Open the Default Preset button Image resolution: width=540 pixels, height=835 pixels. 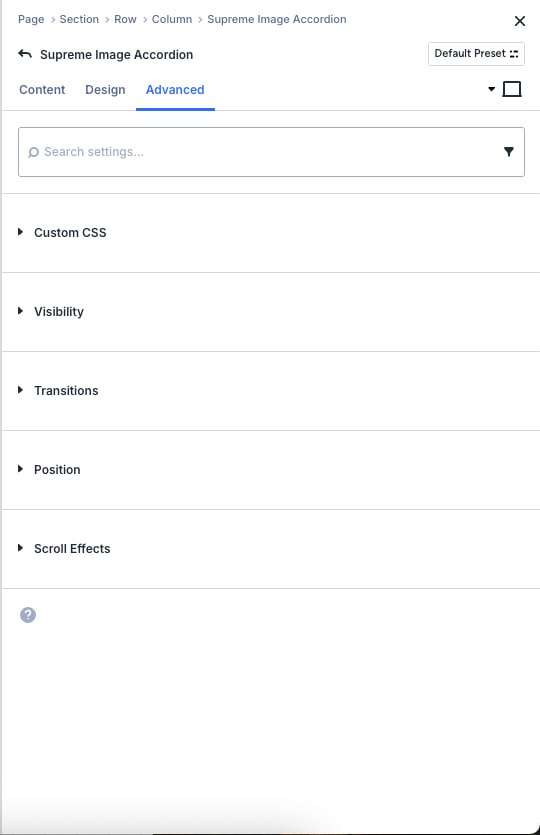[x=476, y=54]
